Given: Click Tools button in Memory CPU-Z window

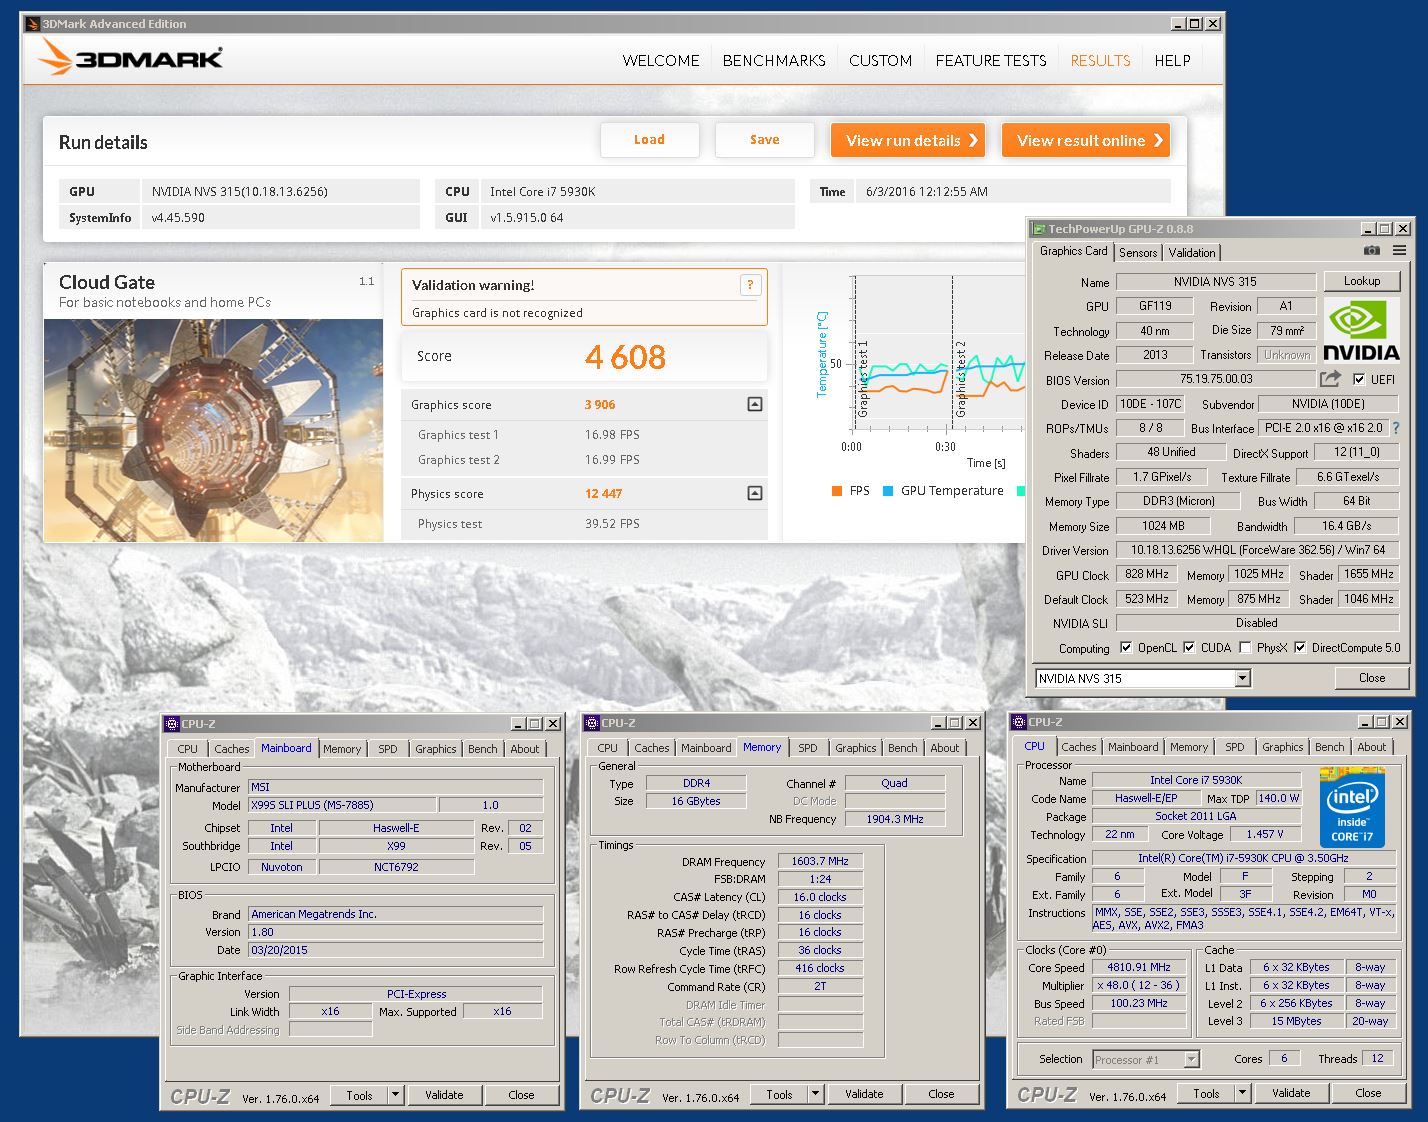Looking at the screenshot, I should coord(779,1094).
